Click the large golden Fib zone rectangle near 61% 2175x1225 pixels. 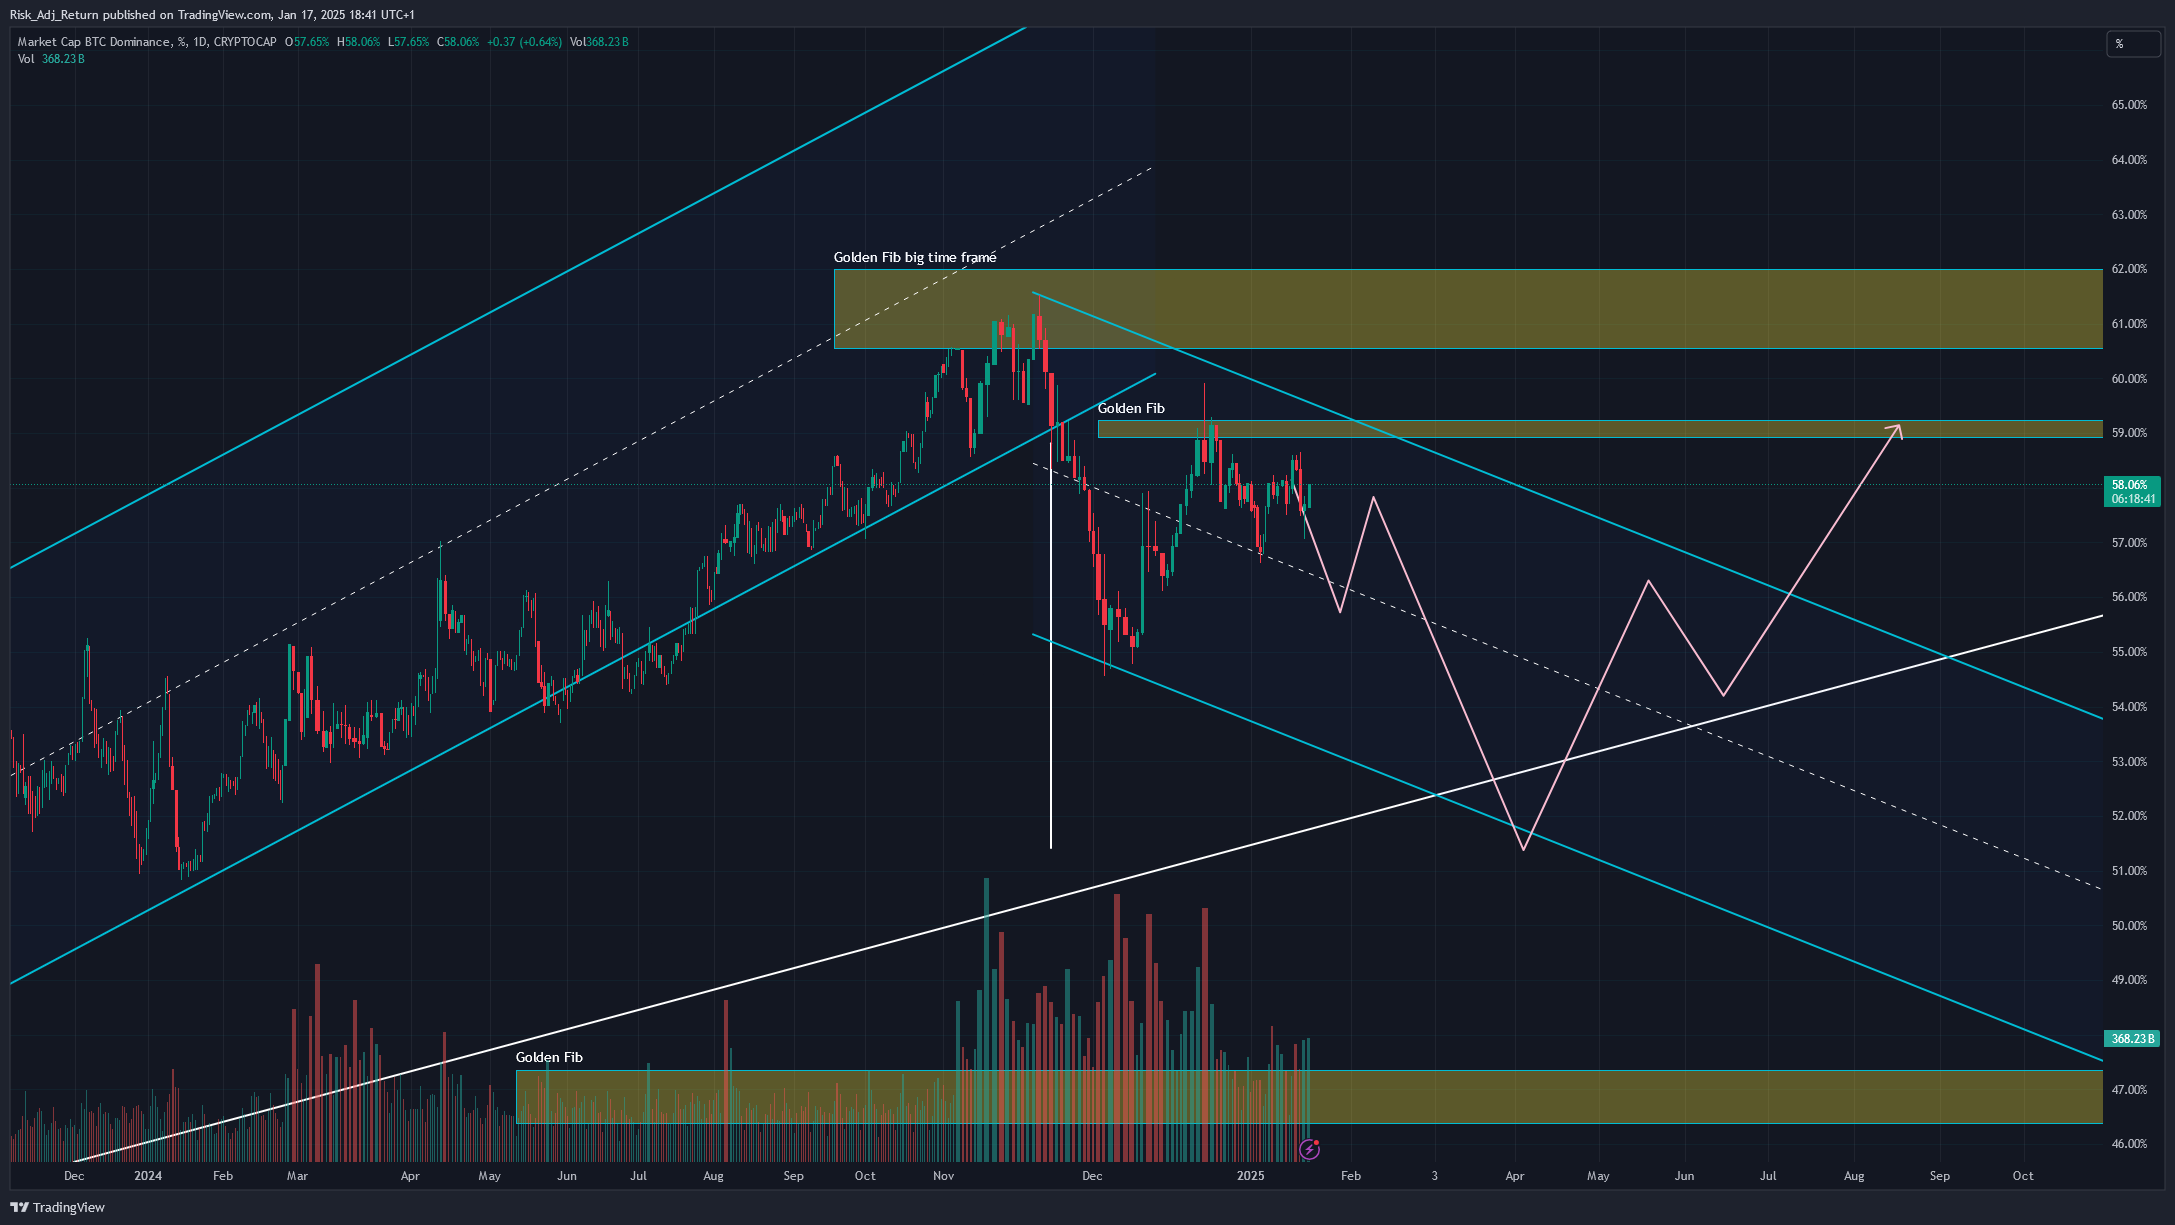[1468, 309]
